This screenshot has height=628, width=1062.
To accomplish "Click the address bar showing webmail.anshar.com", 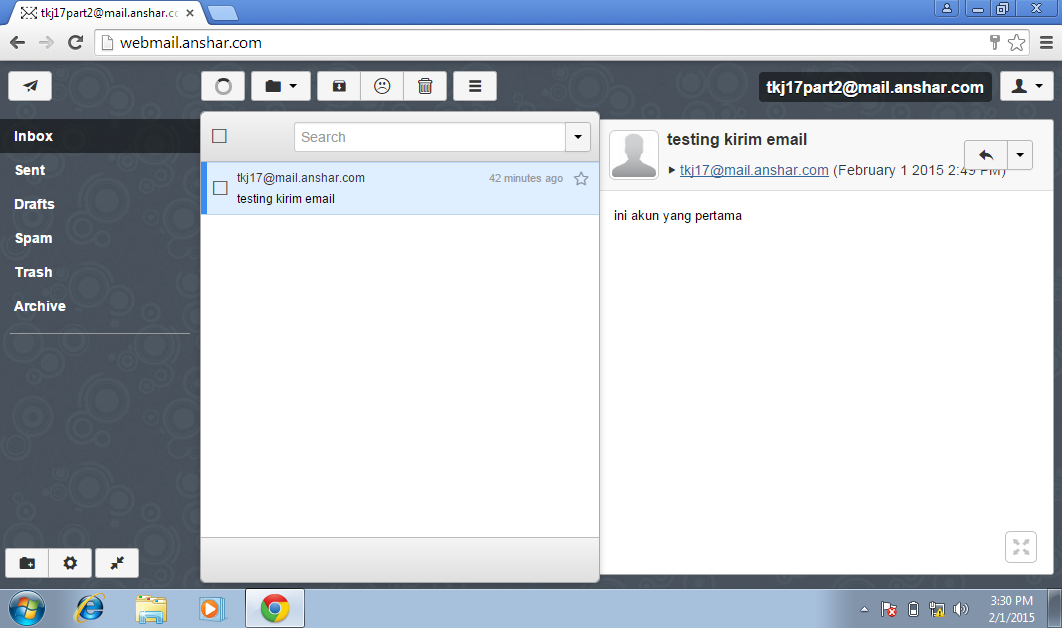I will [542, 43].
